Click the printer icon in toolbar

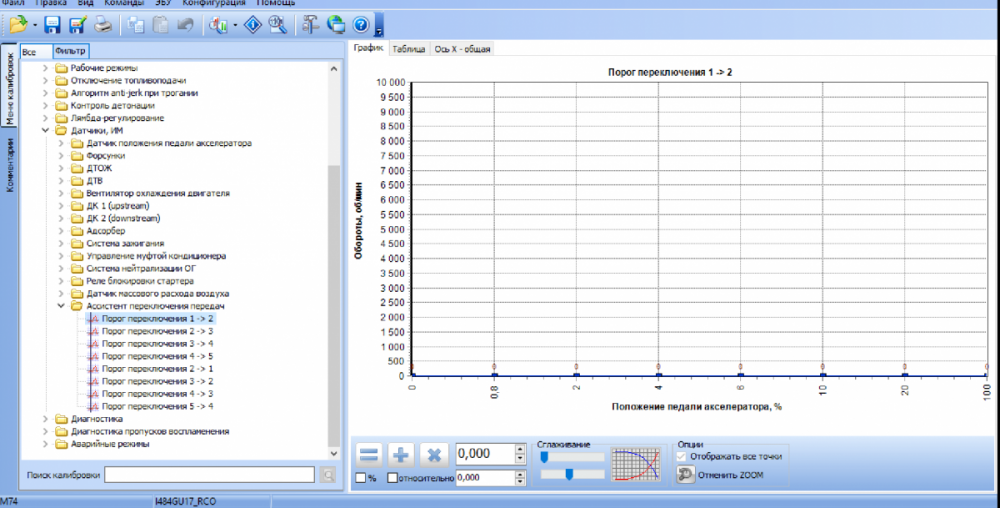pos(102,25)
